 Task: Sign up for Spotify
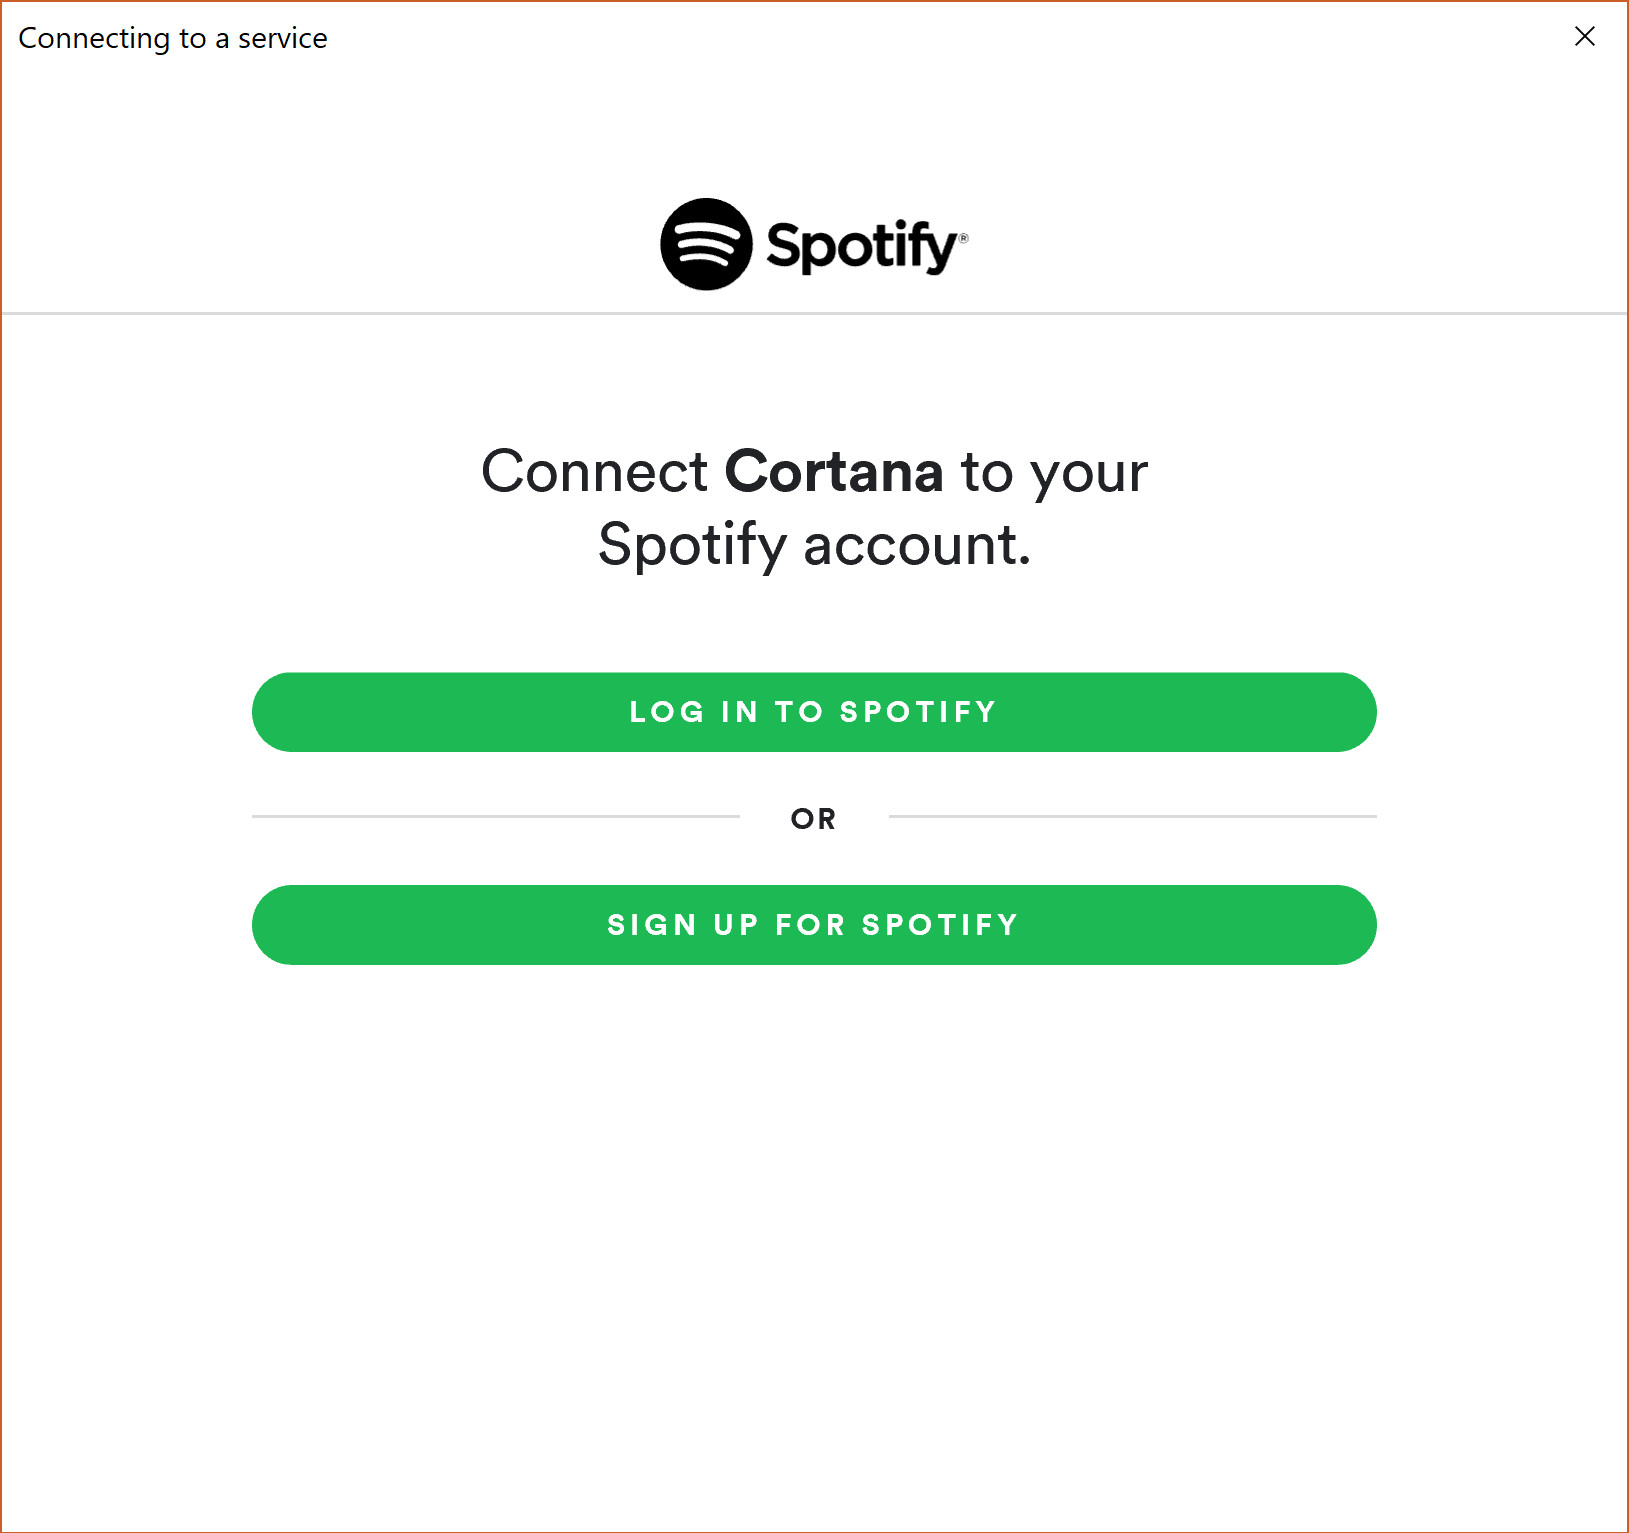[814, 925]
